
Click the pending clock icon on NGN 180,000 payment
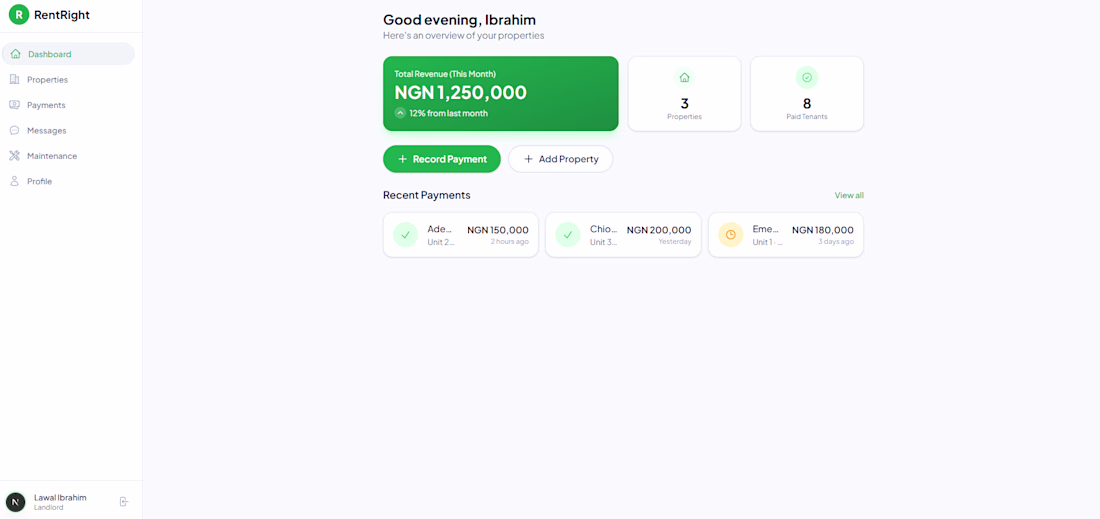(x=731, y=235)
